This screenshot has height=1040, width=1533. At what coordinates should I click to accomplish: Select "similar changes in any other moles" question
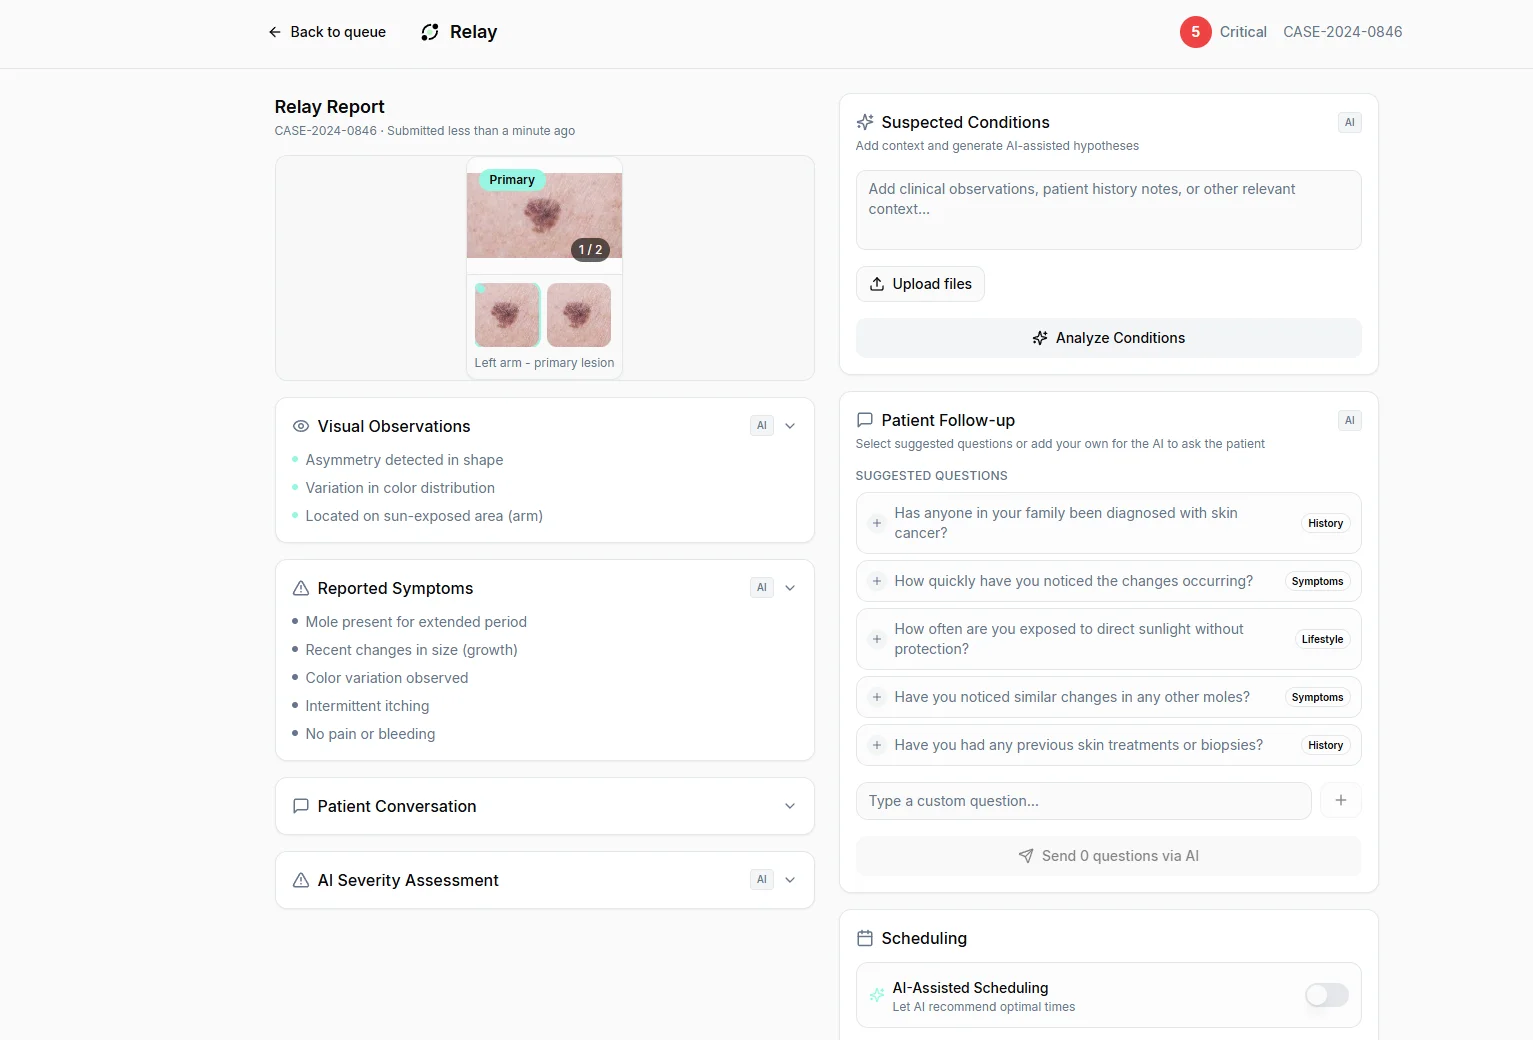coord(1071,697)
